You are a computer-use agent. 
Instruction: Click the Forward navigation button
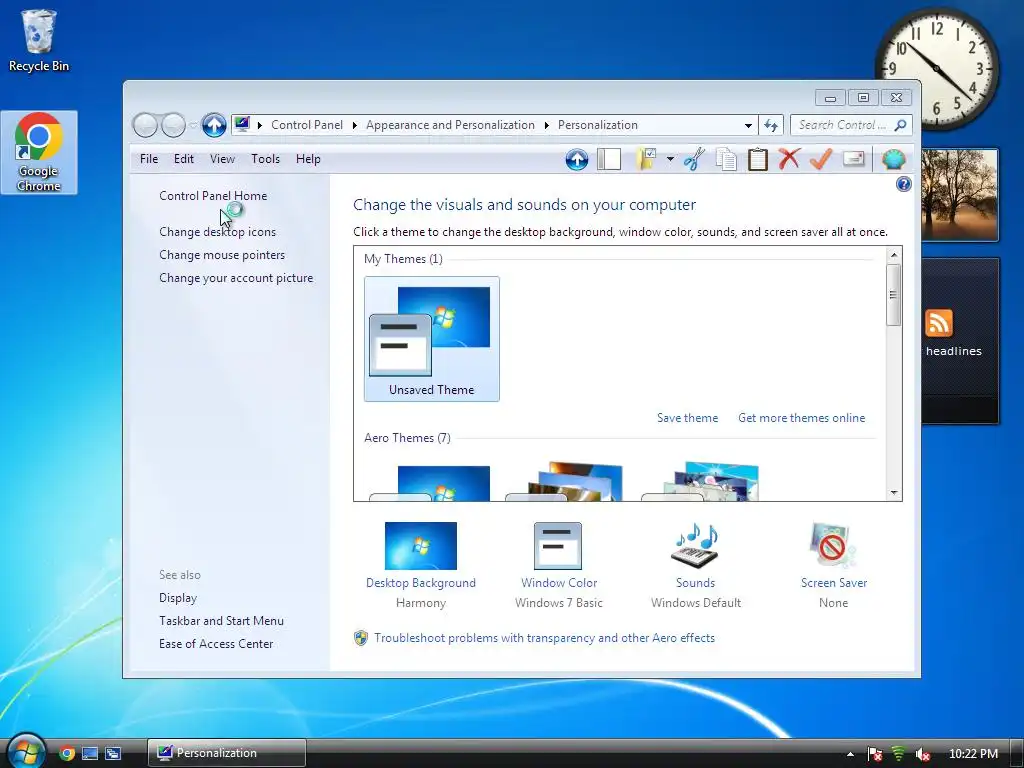point(173,125)
